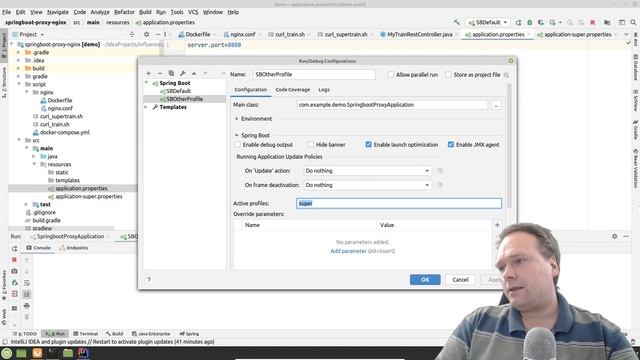
Task: Run with coverage toolbar icon
Action: (x=541, y=22)
